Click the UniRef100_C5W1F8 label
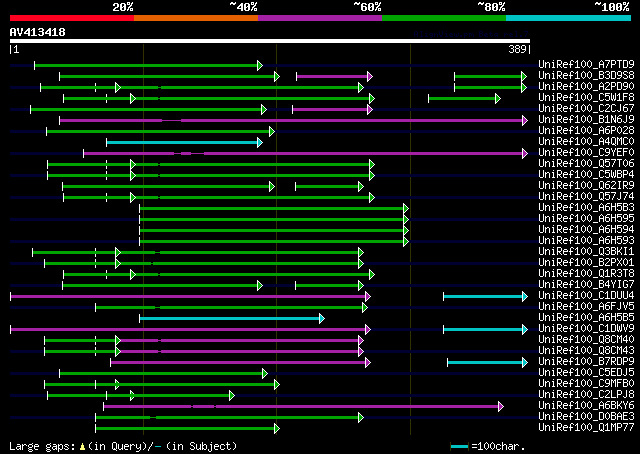 click(586, 97)
